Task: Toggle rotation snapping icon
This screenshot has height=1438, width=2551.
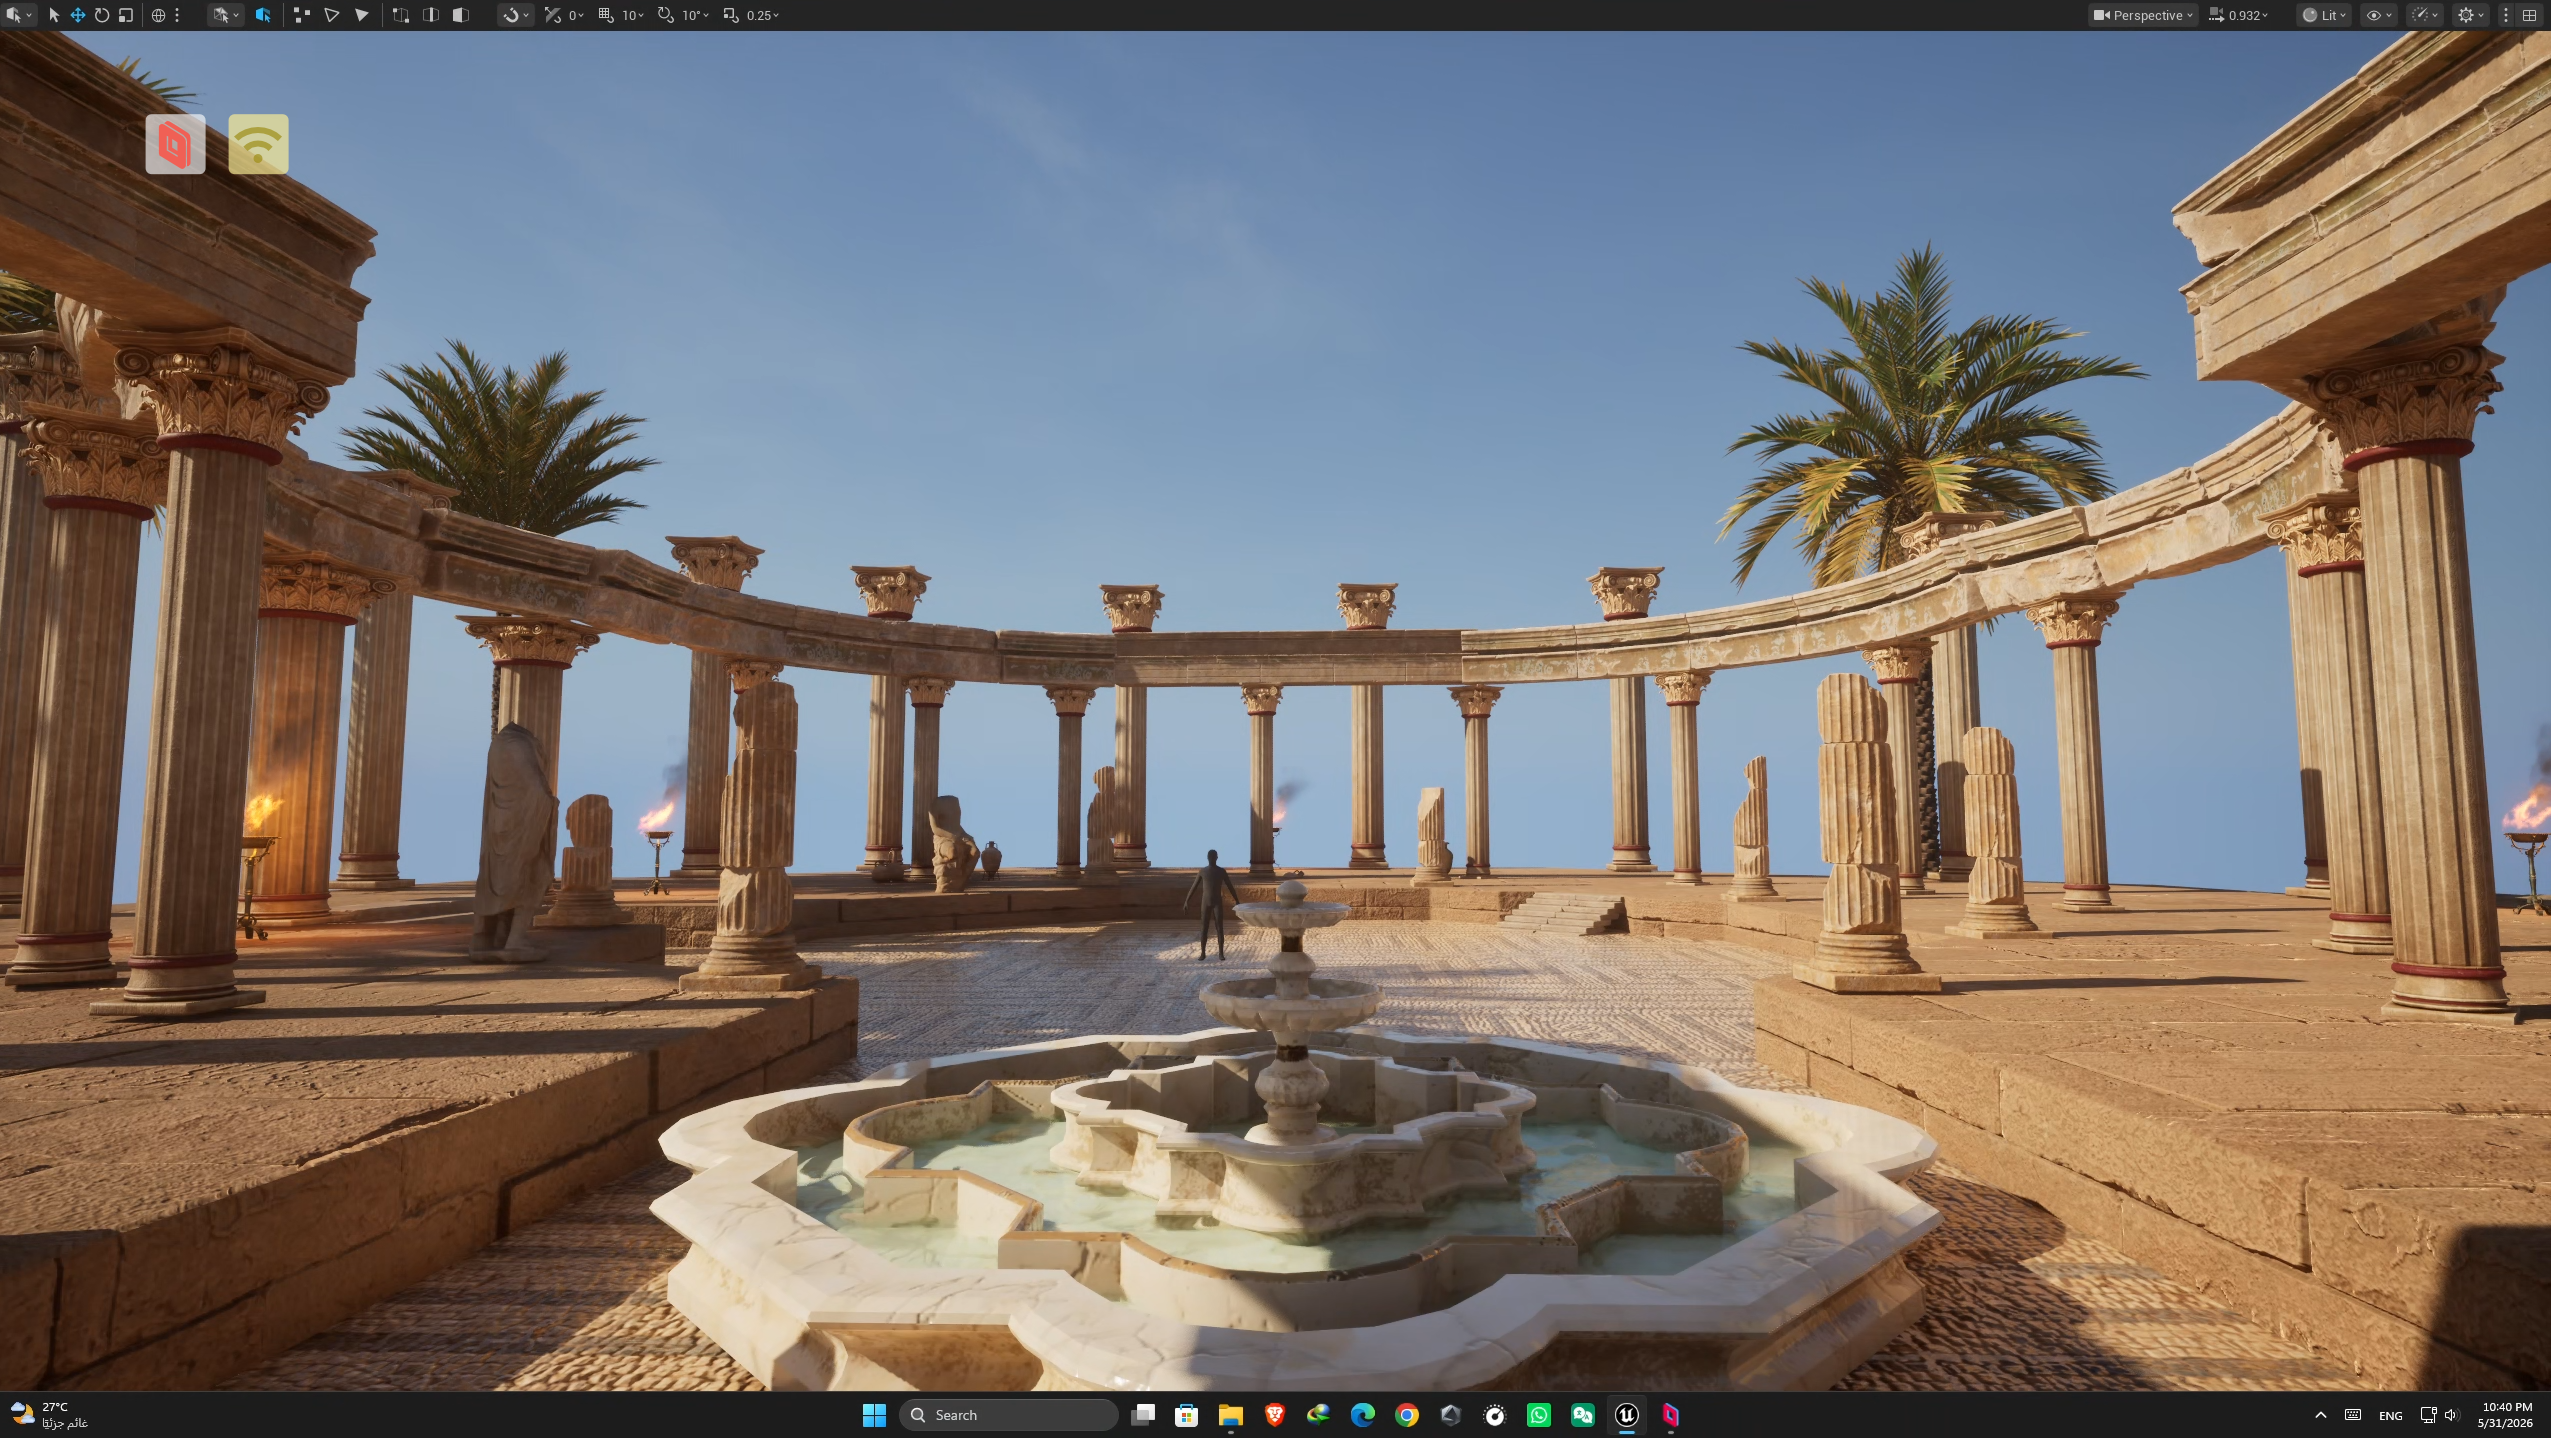Action: pyautogui.click(x=666, y=15)
